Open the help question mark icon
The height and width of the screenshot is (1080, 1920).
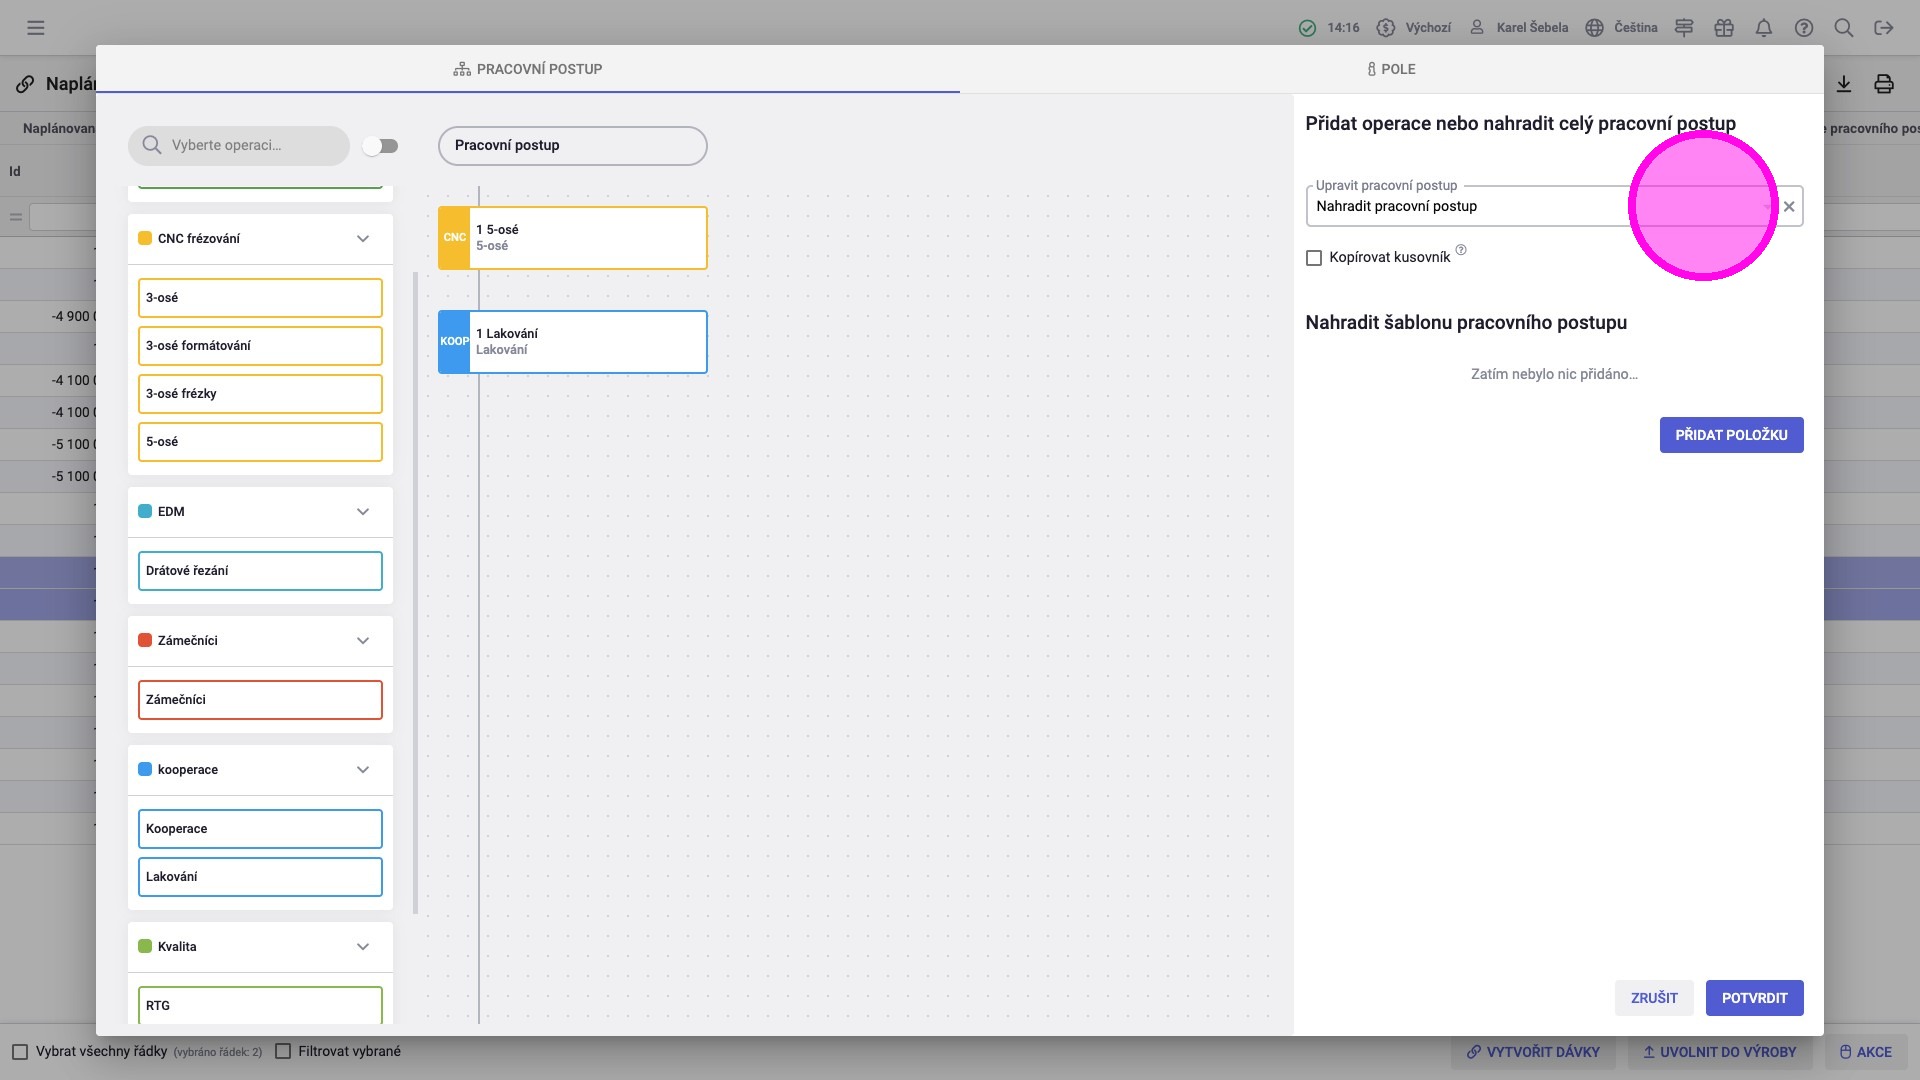tap(1804, 28)
